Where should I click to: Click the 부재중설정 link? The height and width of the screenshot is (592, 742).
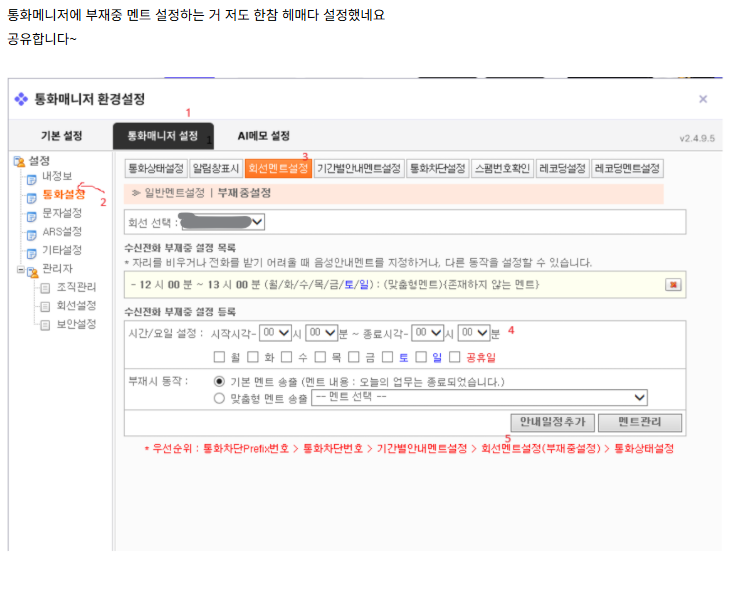[244, 193]
